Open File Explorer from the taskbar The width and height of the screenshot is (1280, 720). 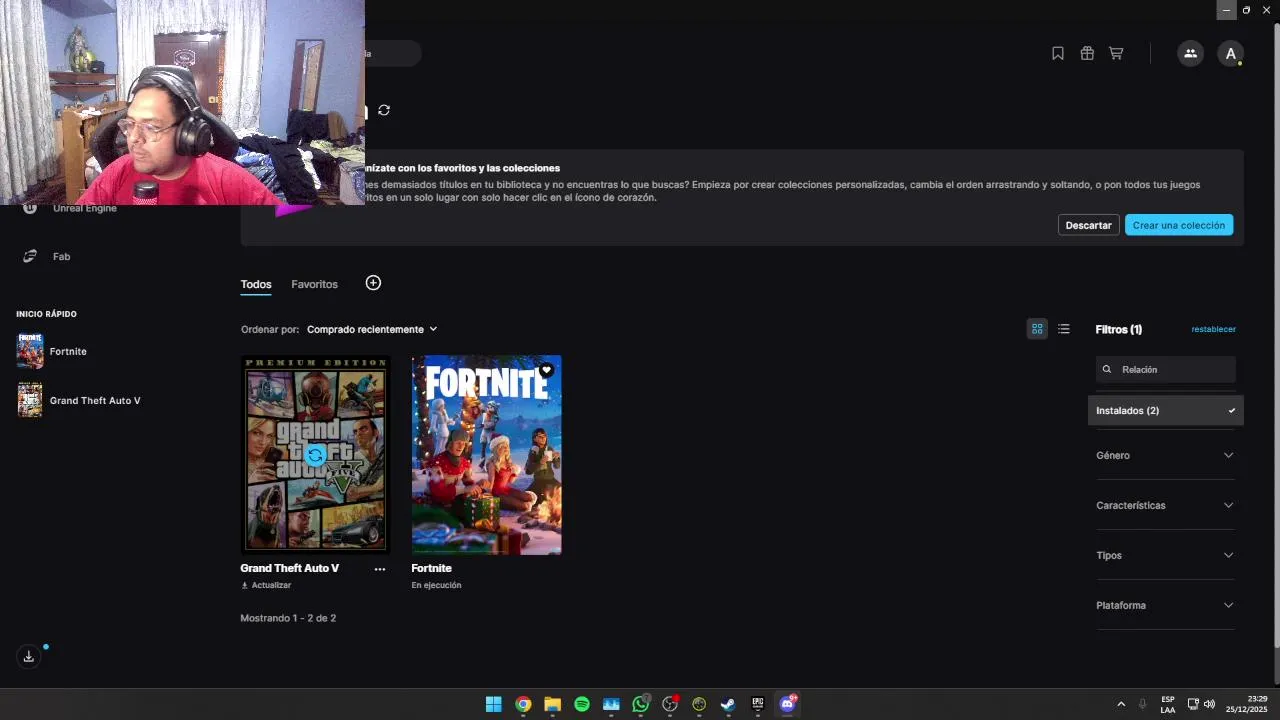coord(552,704)
